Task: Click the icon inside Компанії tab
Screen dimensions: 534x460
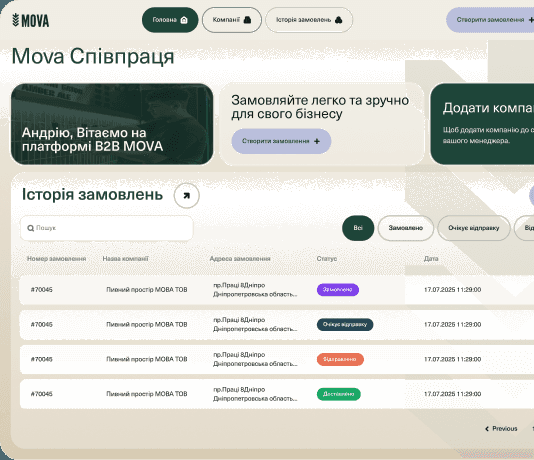Action: [248, 20]
